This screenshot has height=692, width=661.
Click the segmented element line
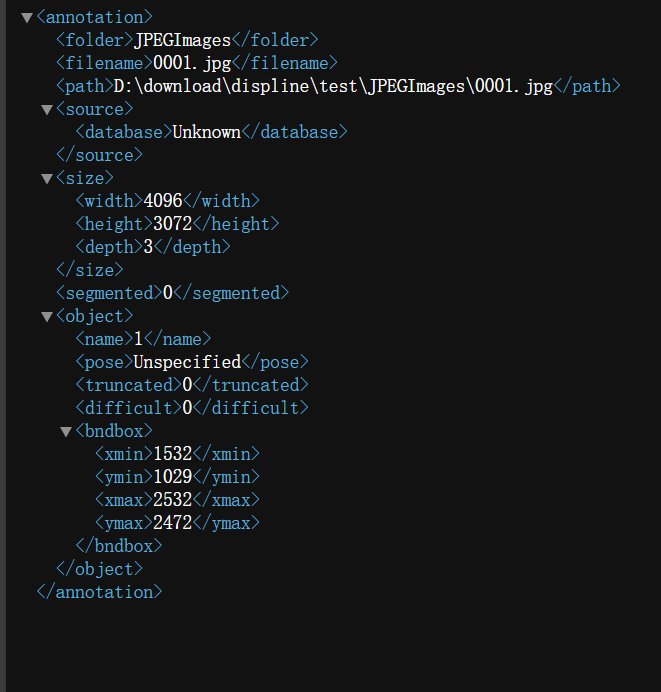[173, 293]
